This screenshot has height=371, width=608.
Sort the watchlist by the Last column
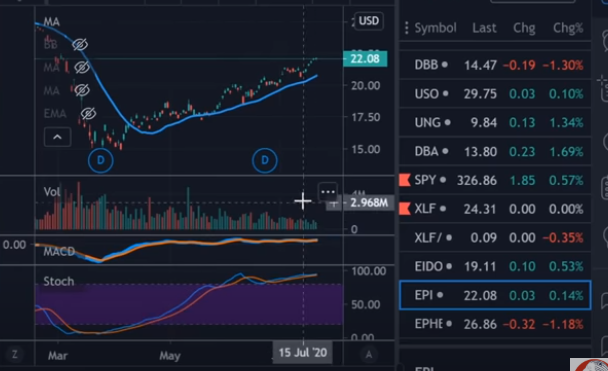click(x=484, y=28)
